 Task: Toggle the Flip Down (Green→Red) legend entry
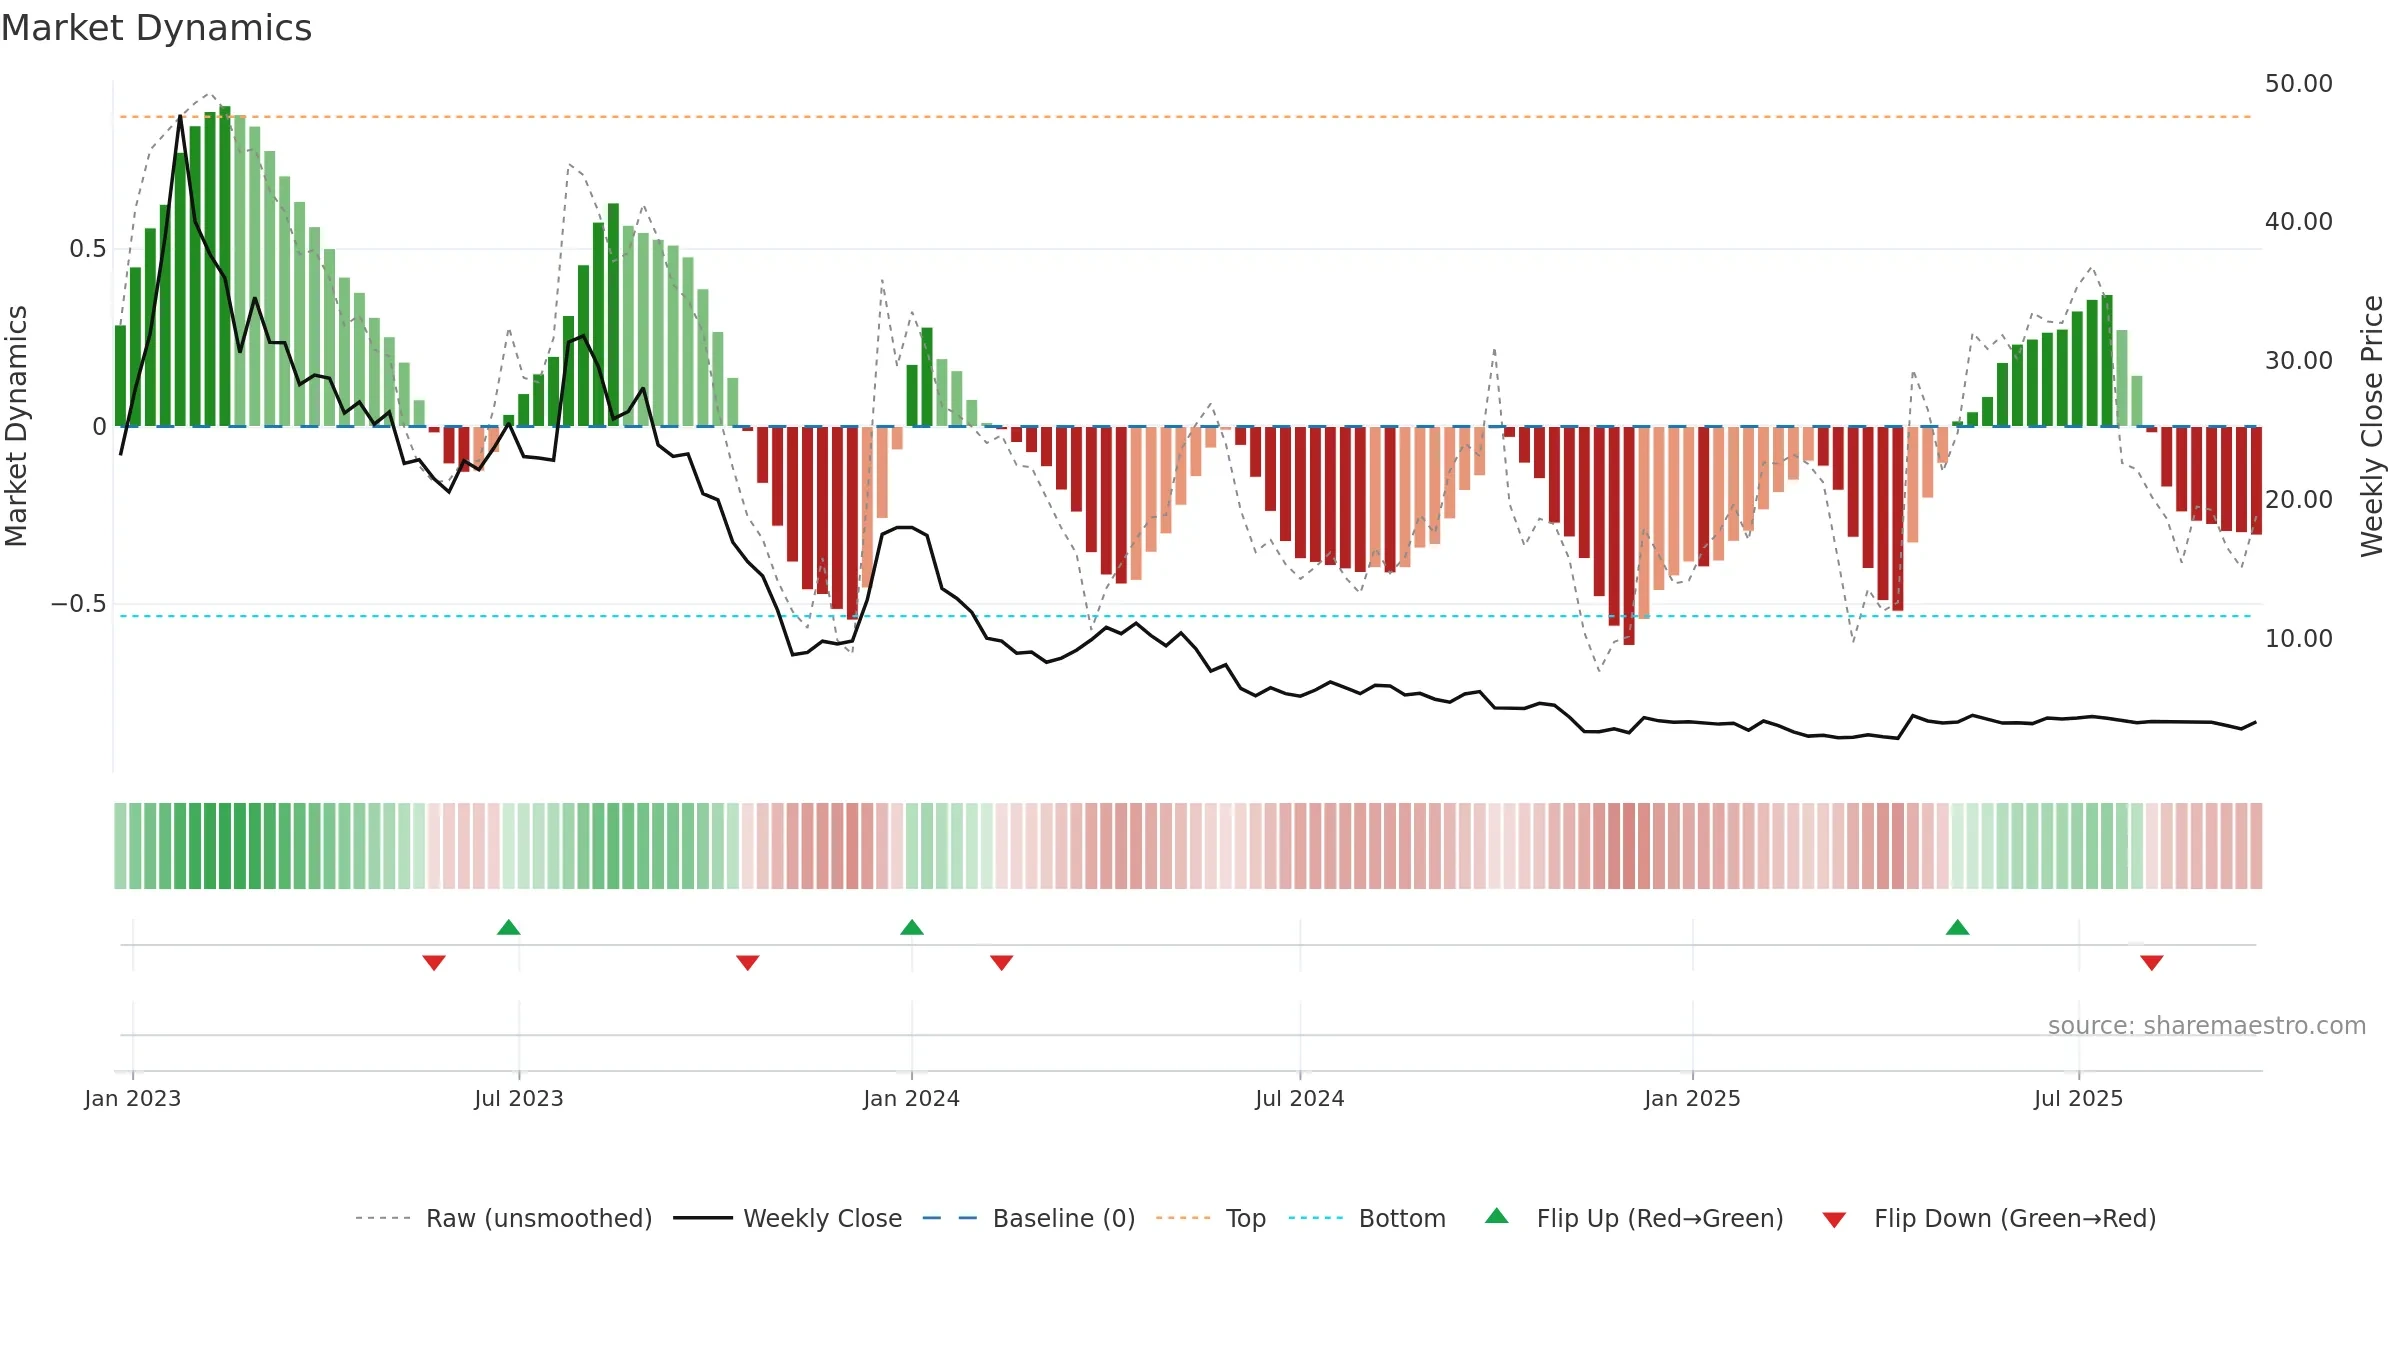pyautogui.click(x=1989, y=1218)
